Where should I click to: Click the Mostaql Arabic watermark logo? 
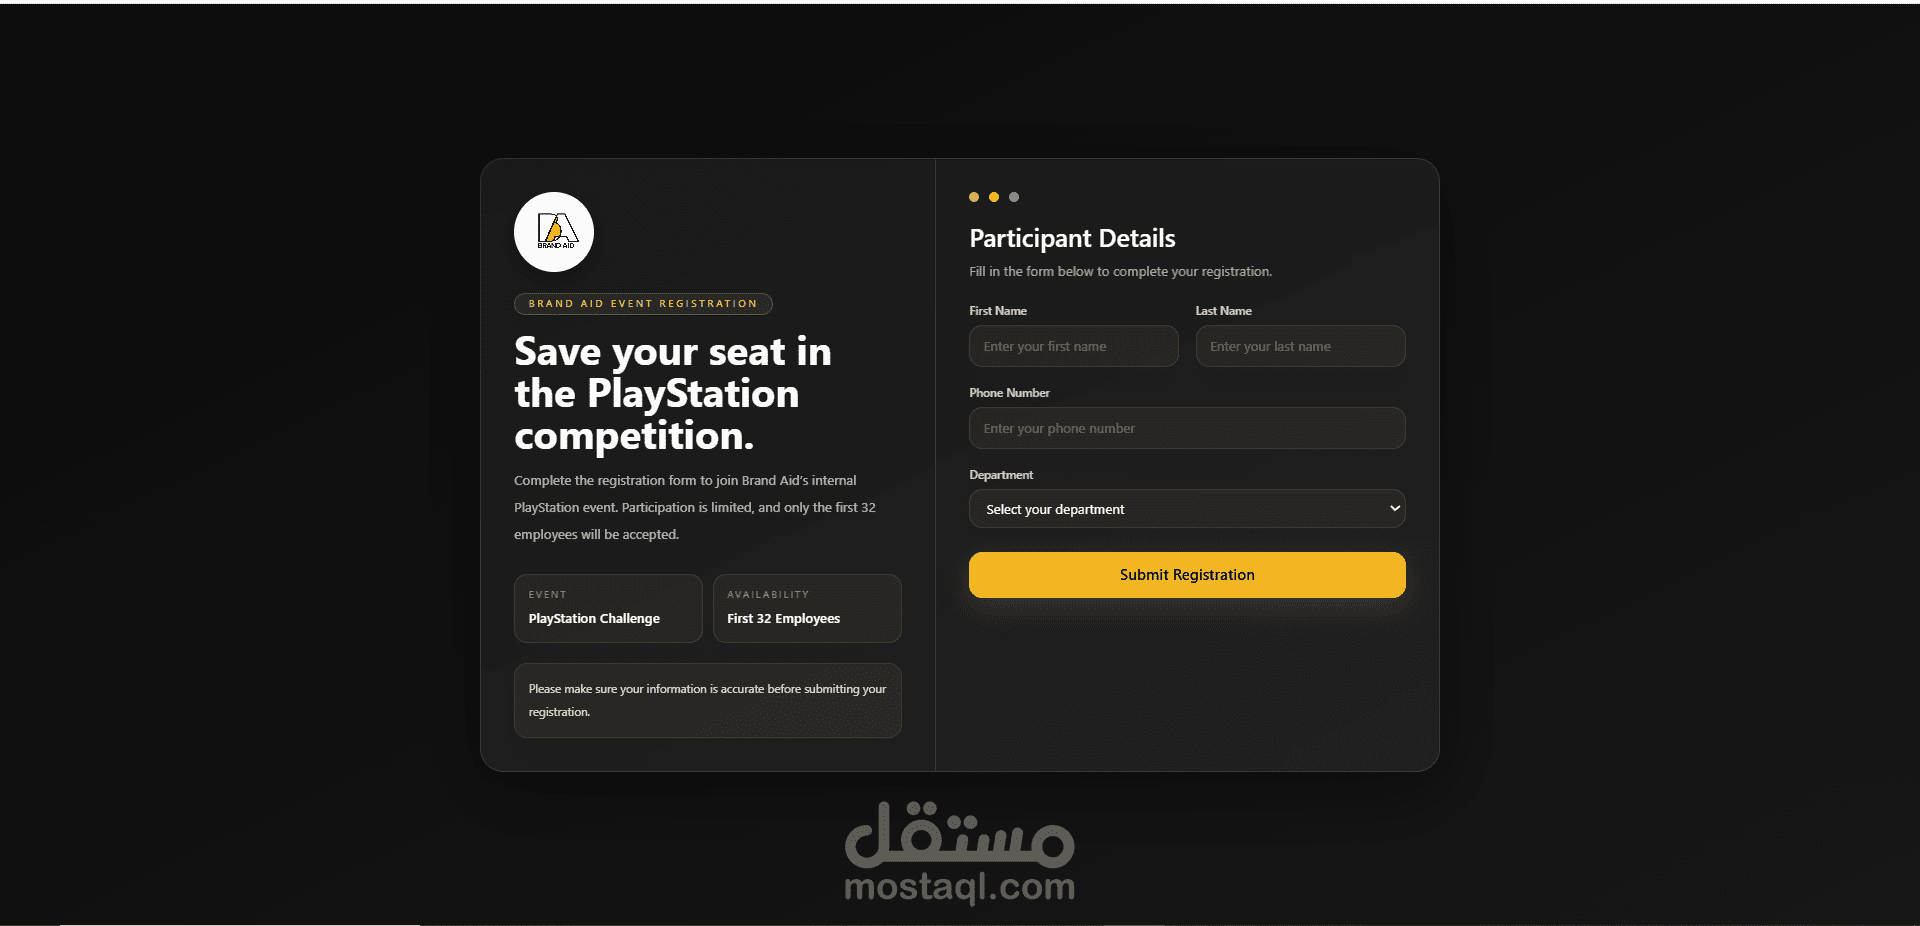click(x=959, y=834)
